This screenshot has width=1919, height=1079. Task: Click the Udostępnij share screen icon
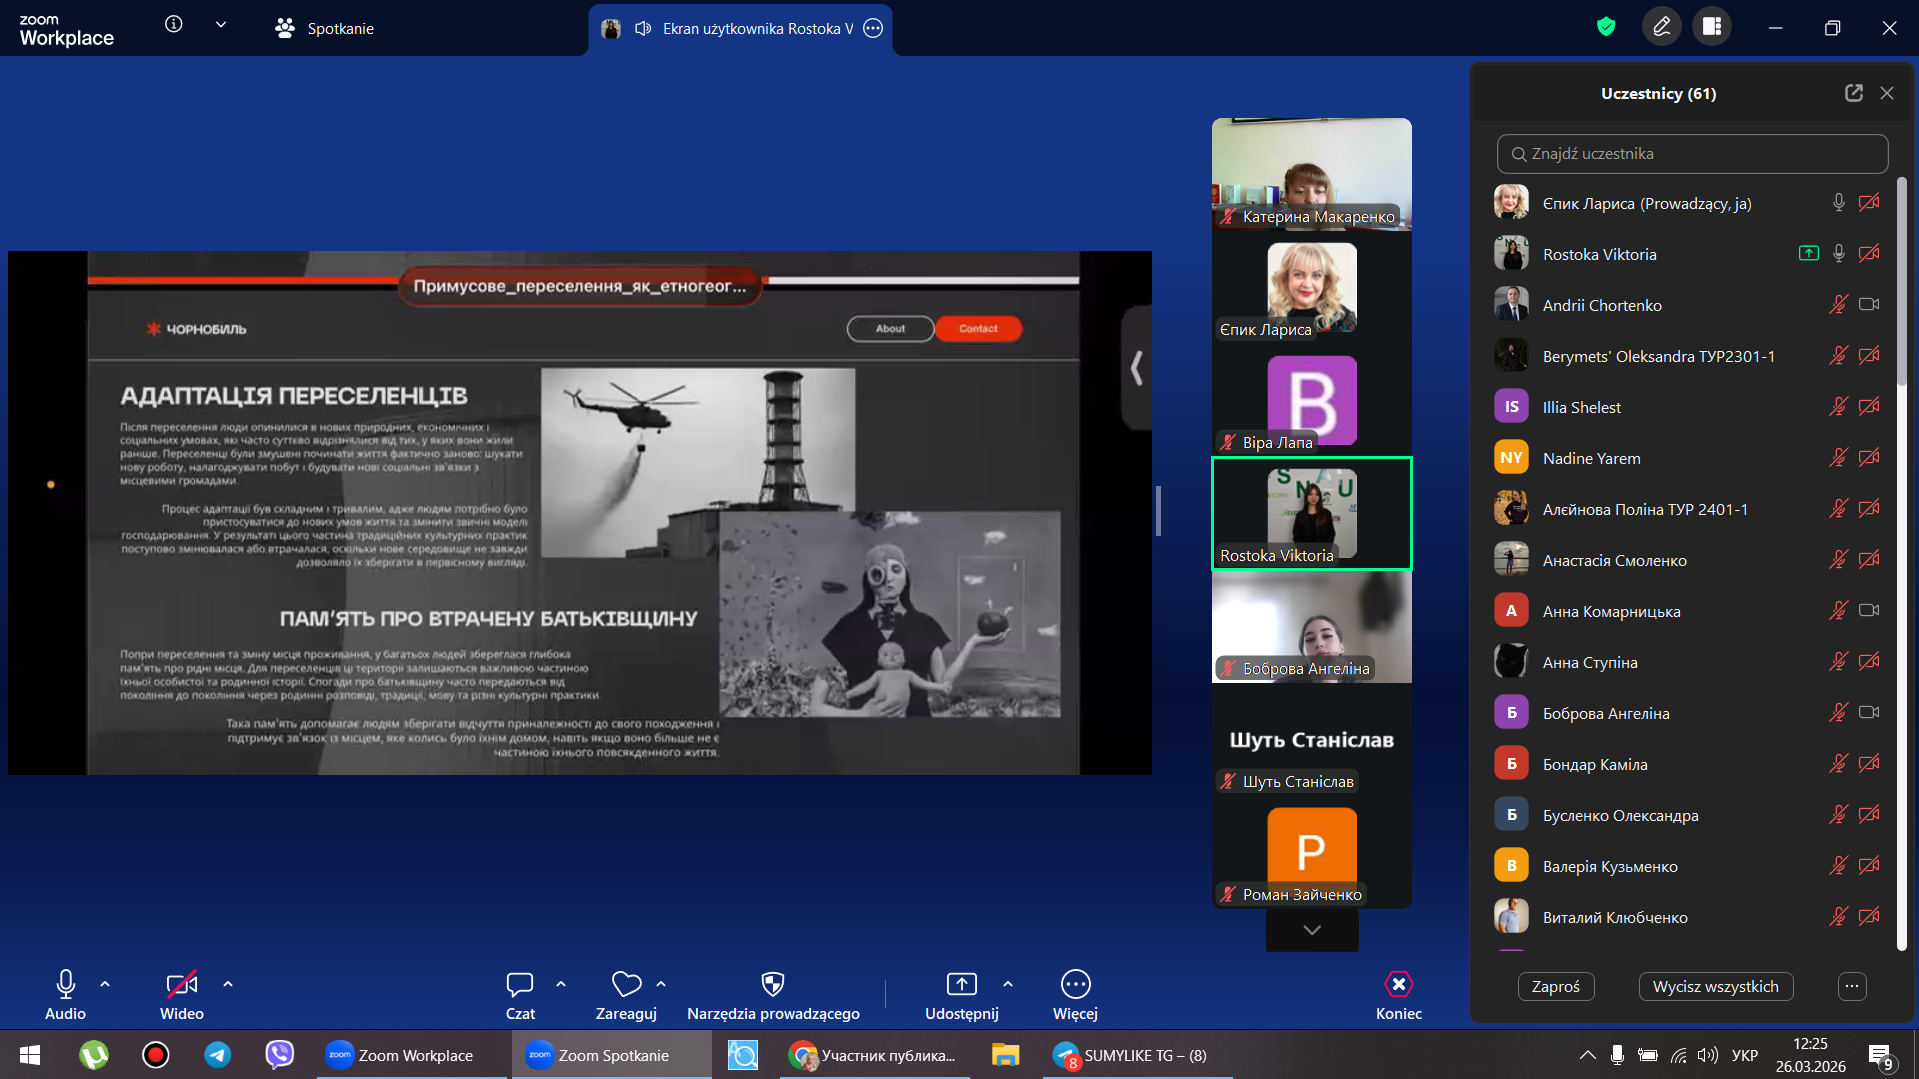[961, 985]
